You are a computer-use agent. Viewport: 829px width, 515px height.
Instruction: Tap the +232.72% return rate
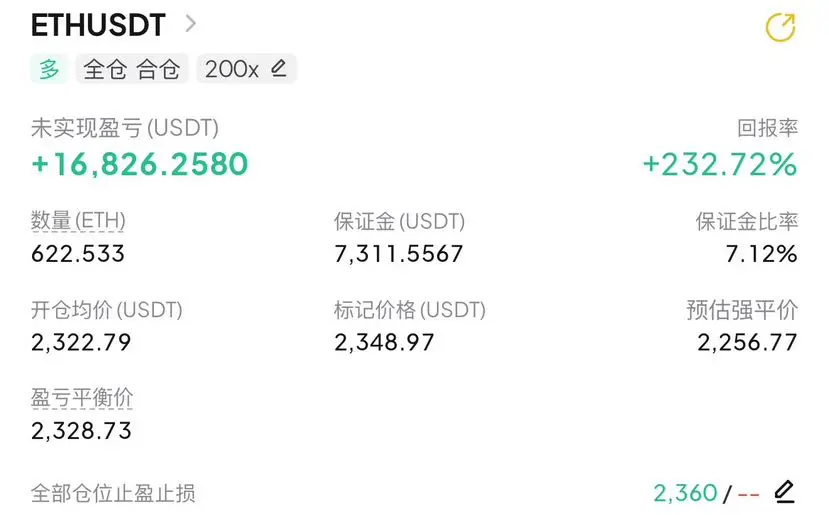tap(720, 164)
